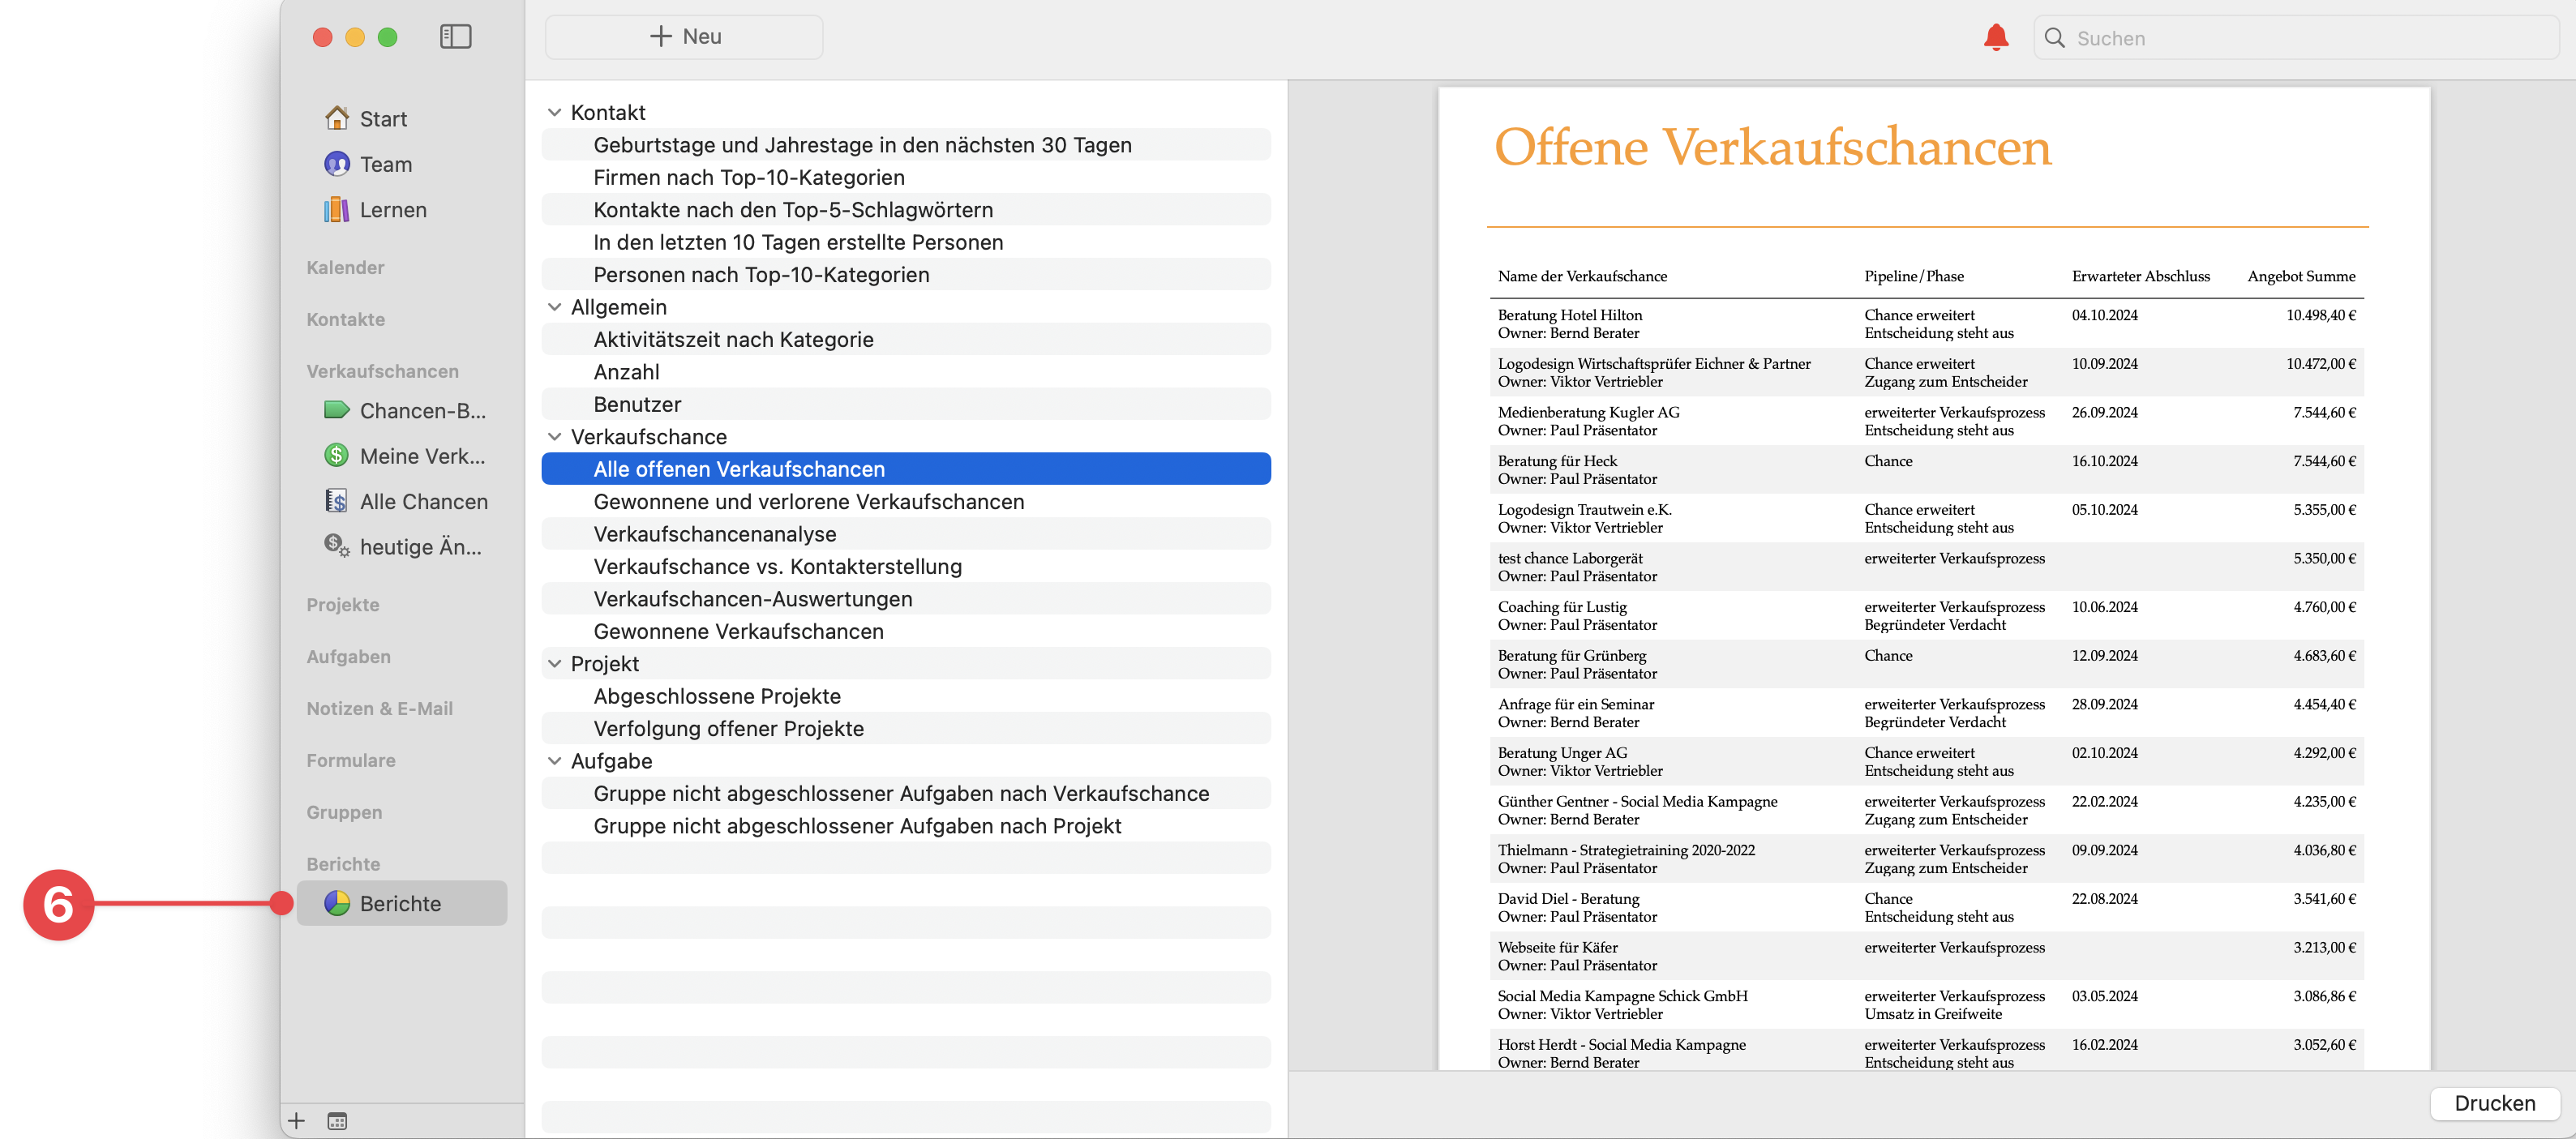The image size is (2576, 1139).
Task: Select report Geburtstage und Jahrestage in den nächsten 30 Tagen
Action: [x=906, y=145]
